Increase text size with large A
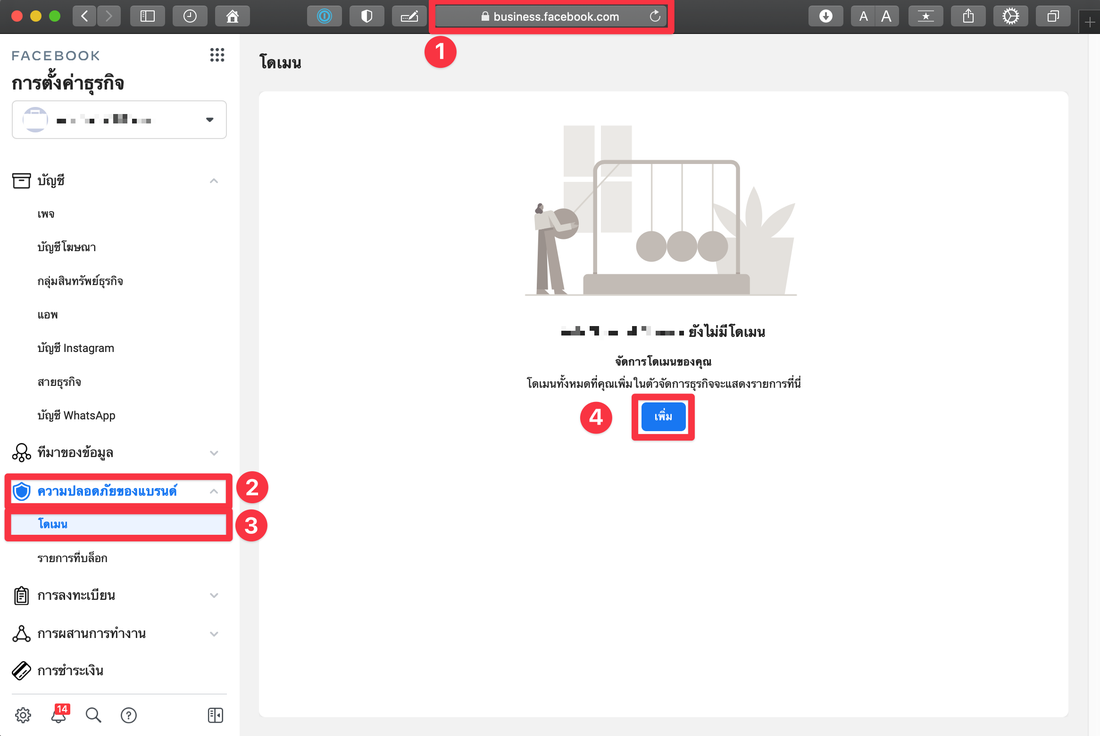The image size is (1100, 736). click(x=887, y=16)
